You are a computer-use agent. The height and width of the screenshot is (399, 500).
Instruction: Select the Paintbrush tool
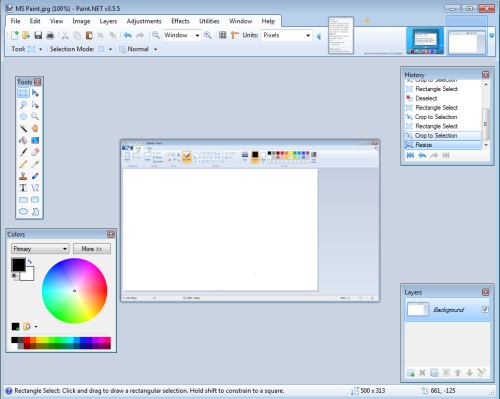pyautogui.click(x=23, y=152)
